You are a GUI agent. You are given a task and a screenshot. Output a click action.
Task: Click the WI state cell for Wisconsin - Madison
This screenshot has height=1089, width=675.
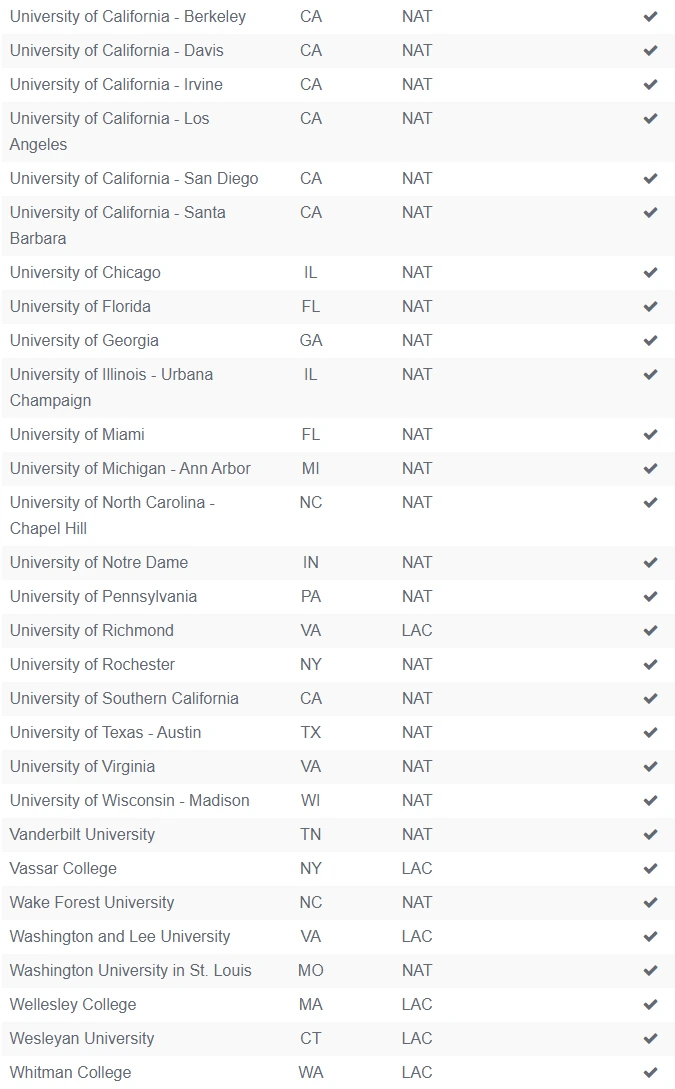pos(311,800)
